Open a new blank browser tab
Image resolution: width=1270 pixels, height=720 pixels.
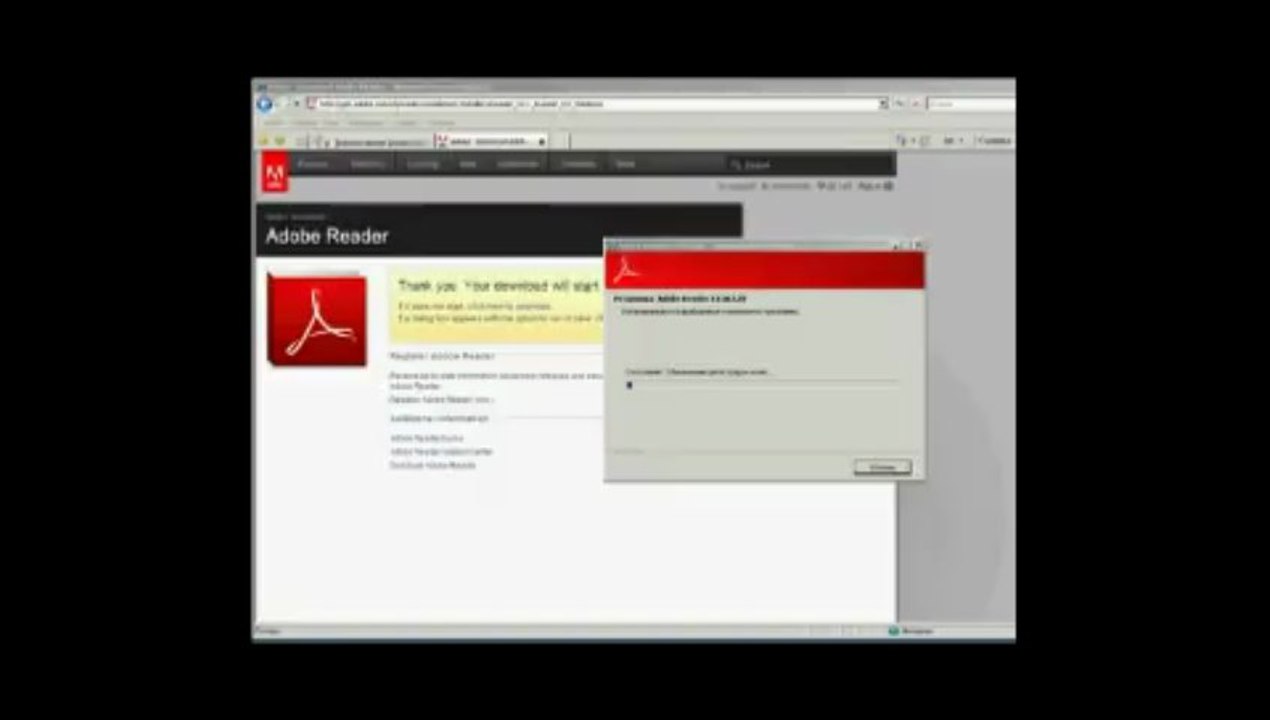coord(560,141)
